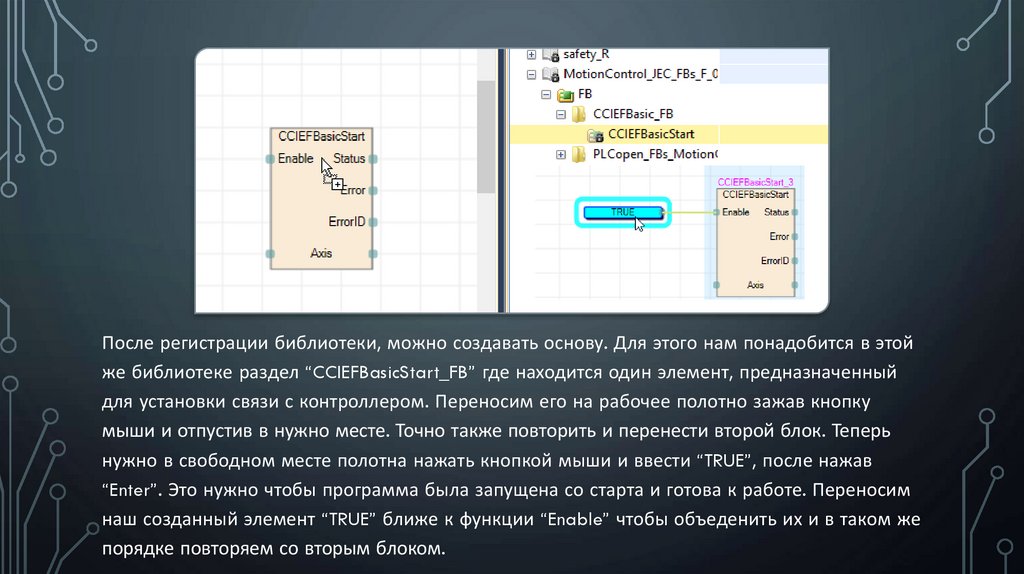1024x574 pixels.
Task: Click the CCIEFBasic_FB folder icon
Action: coord(579,114)
